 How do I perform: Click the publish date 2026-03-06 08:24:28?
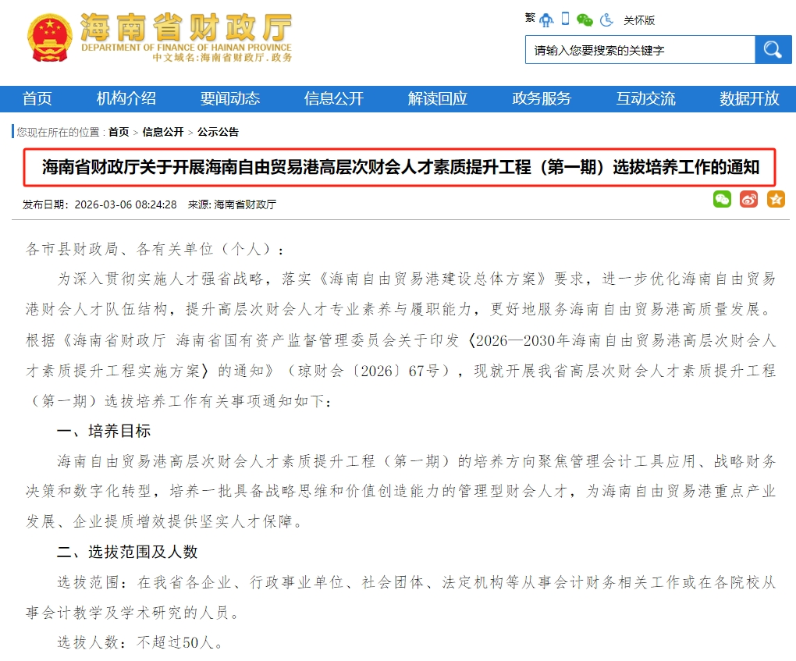125,205
